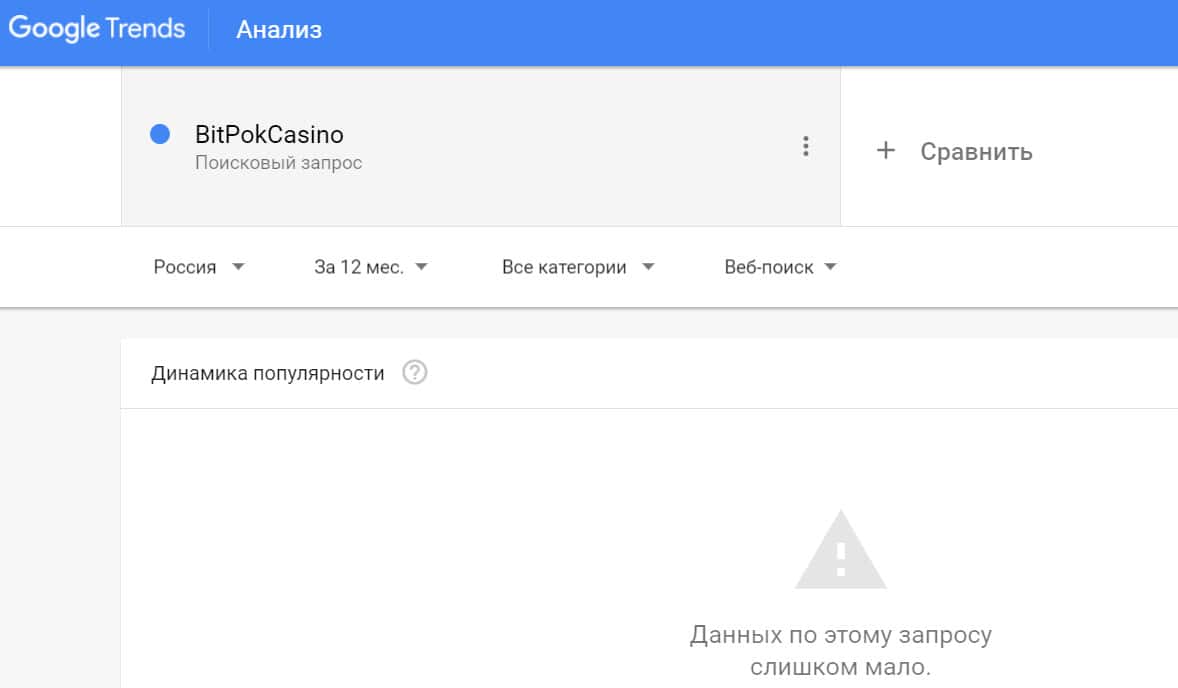1178x688 pixels.
Task: Click the blue dot beside BitPokCasino
Action: [x=159, y=134]
